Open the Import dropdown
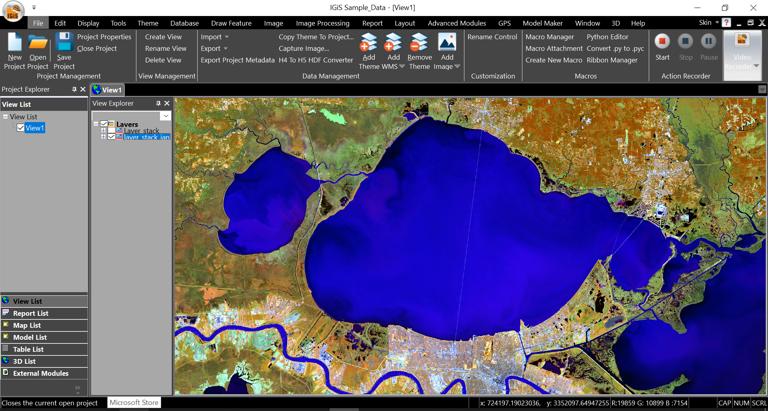Viewport: 768px width, 411px height. pyautogui.click(x=215, y=37)
